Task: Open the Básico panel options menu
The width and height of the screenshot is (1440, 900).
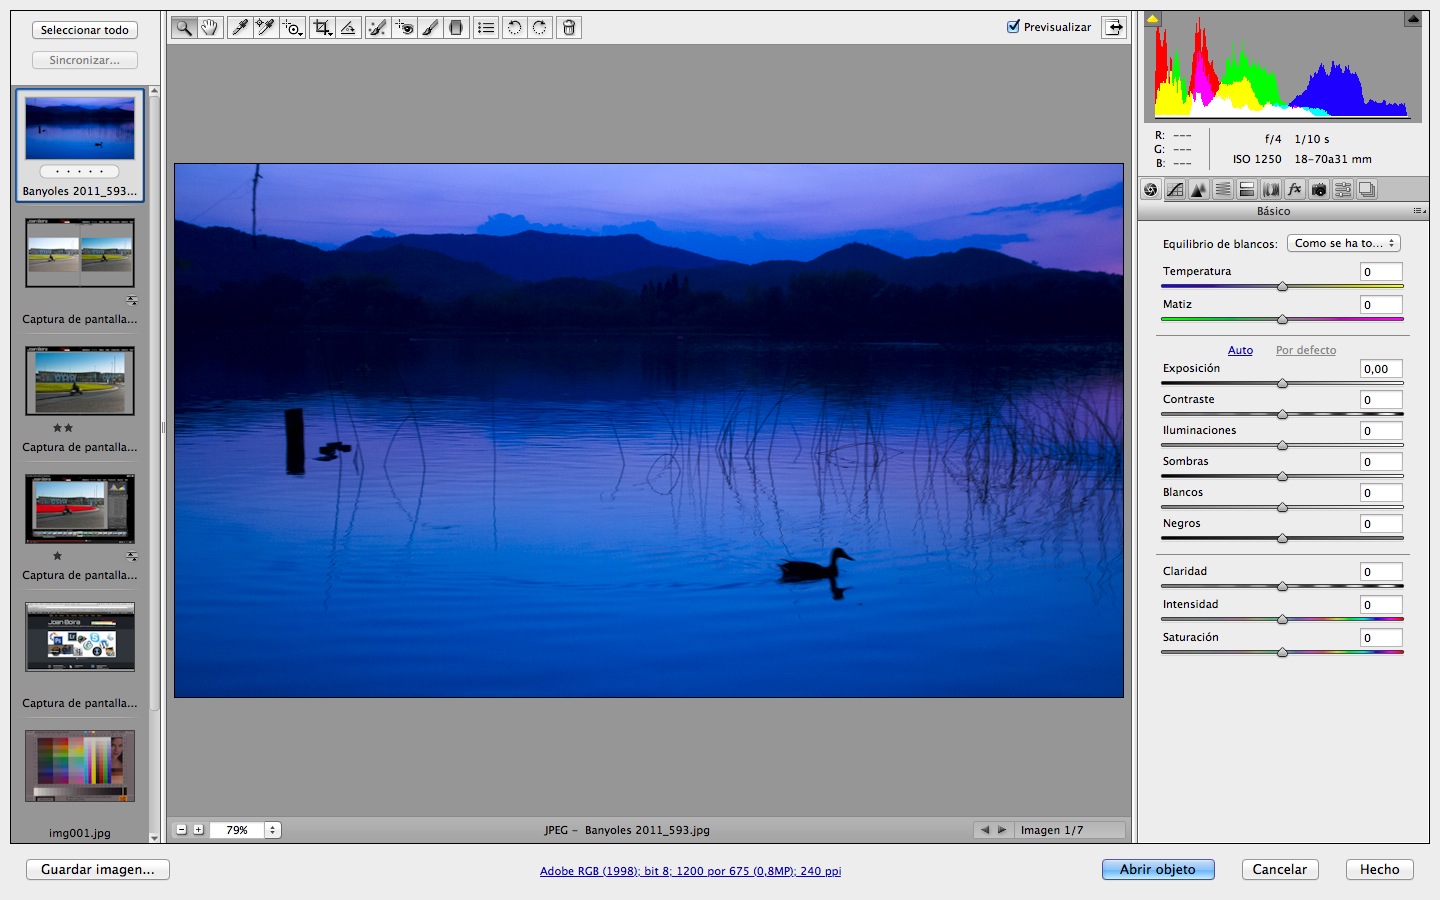Action: (1418, 211)
